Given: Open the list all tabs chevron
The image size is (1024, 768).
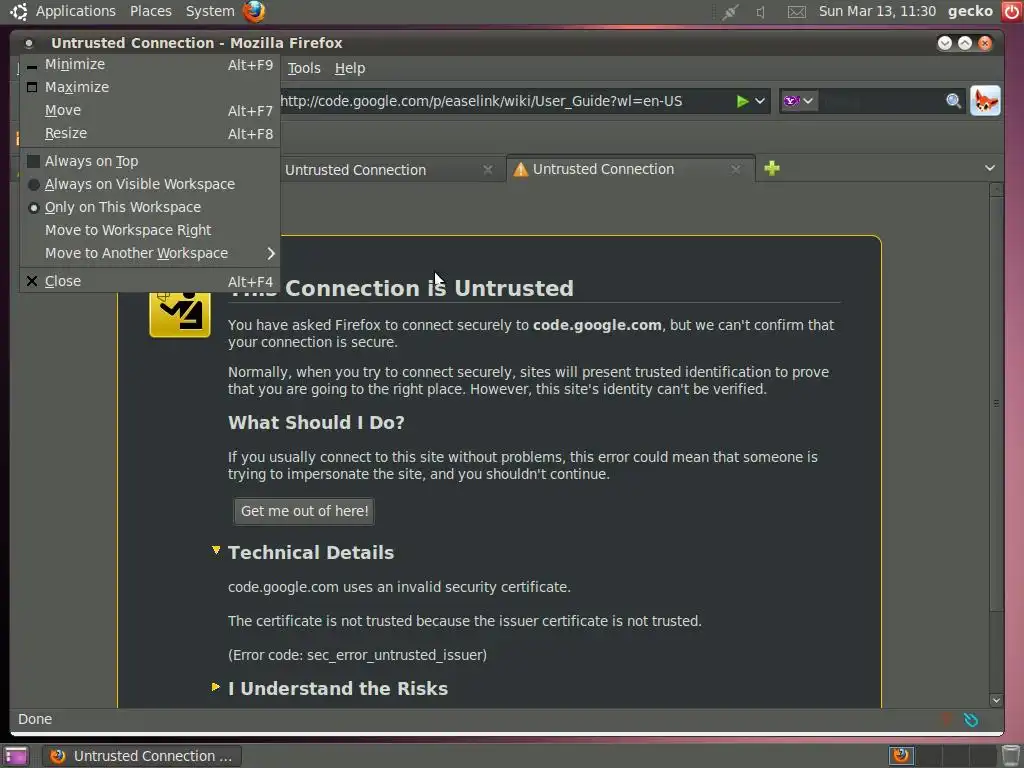Looking at the screenshot, I should point(990,168).
